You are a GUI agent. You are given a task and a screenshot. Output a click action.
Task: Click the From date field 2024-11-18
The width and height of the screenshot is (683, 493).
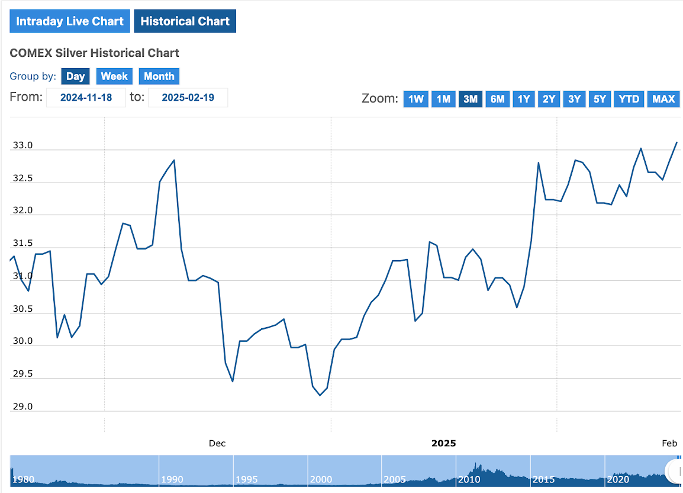coord(86,97)
